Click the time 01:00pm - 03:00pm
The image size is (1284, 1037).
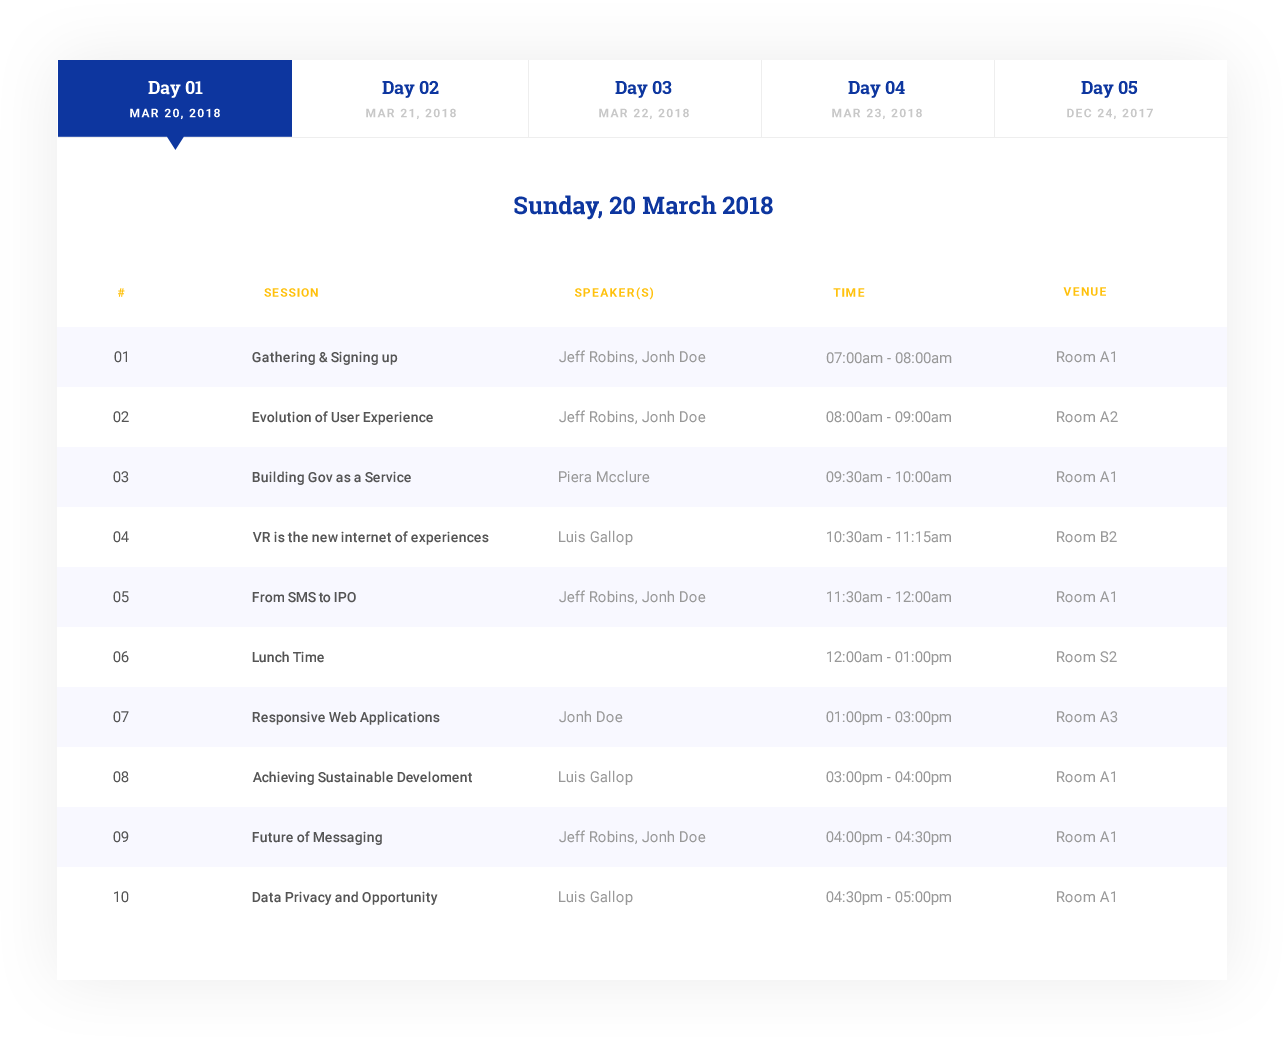pyautogui.click(x=889, y=717)
